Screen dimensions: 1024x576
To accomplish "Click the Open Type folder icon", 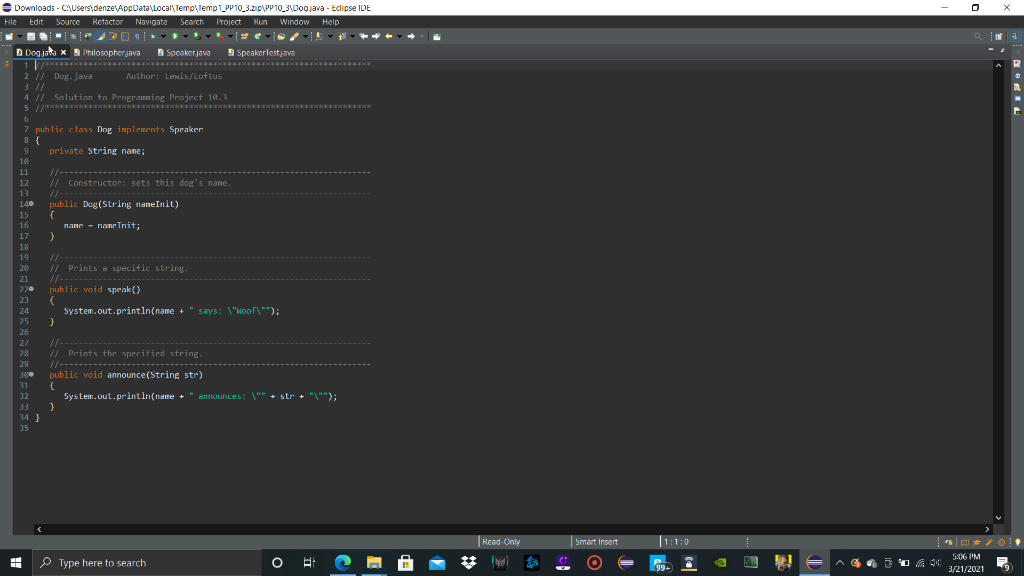I will tap(281, 37).
